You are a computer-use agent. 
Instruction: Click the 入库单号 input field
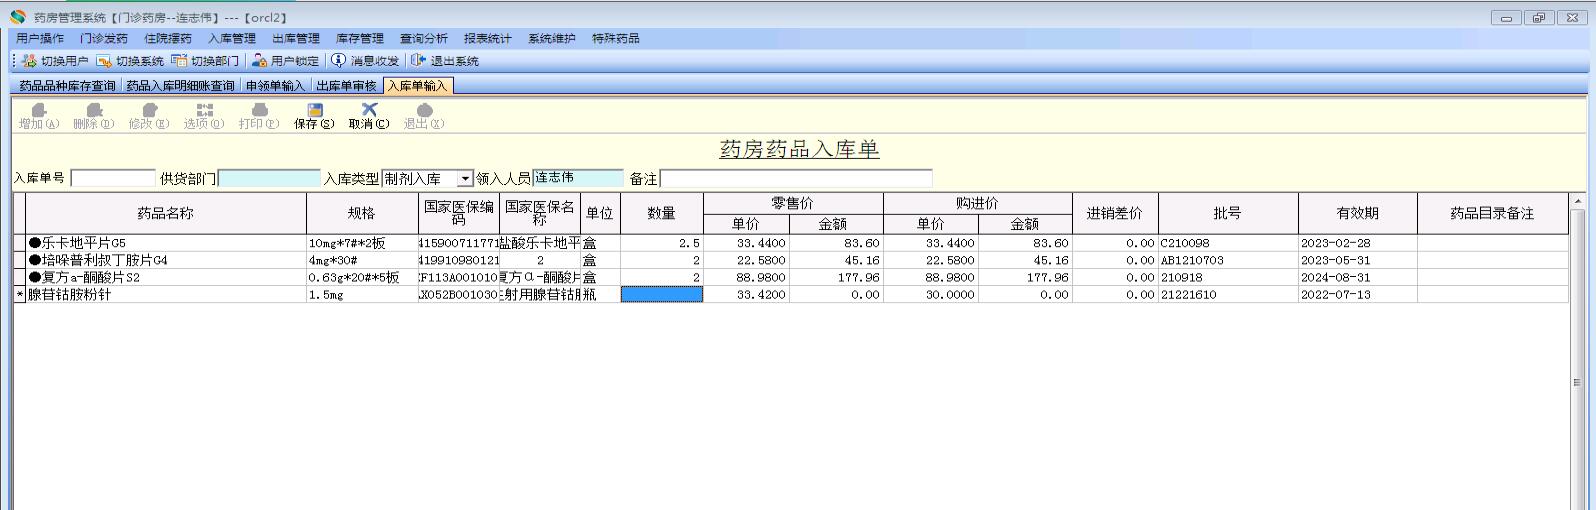(x=113, y=179)
